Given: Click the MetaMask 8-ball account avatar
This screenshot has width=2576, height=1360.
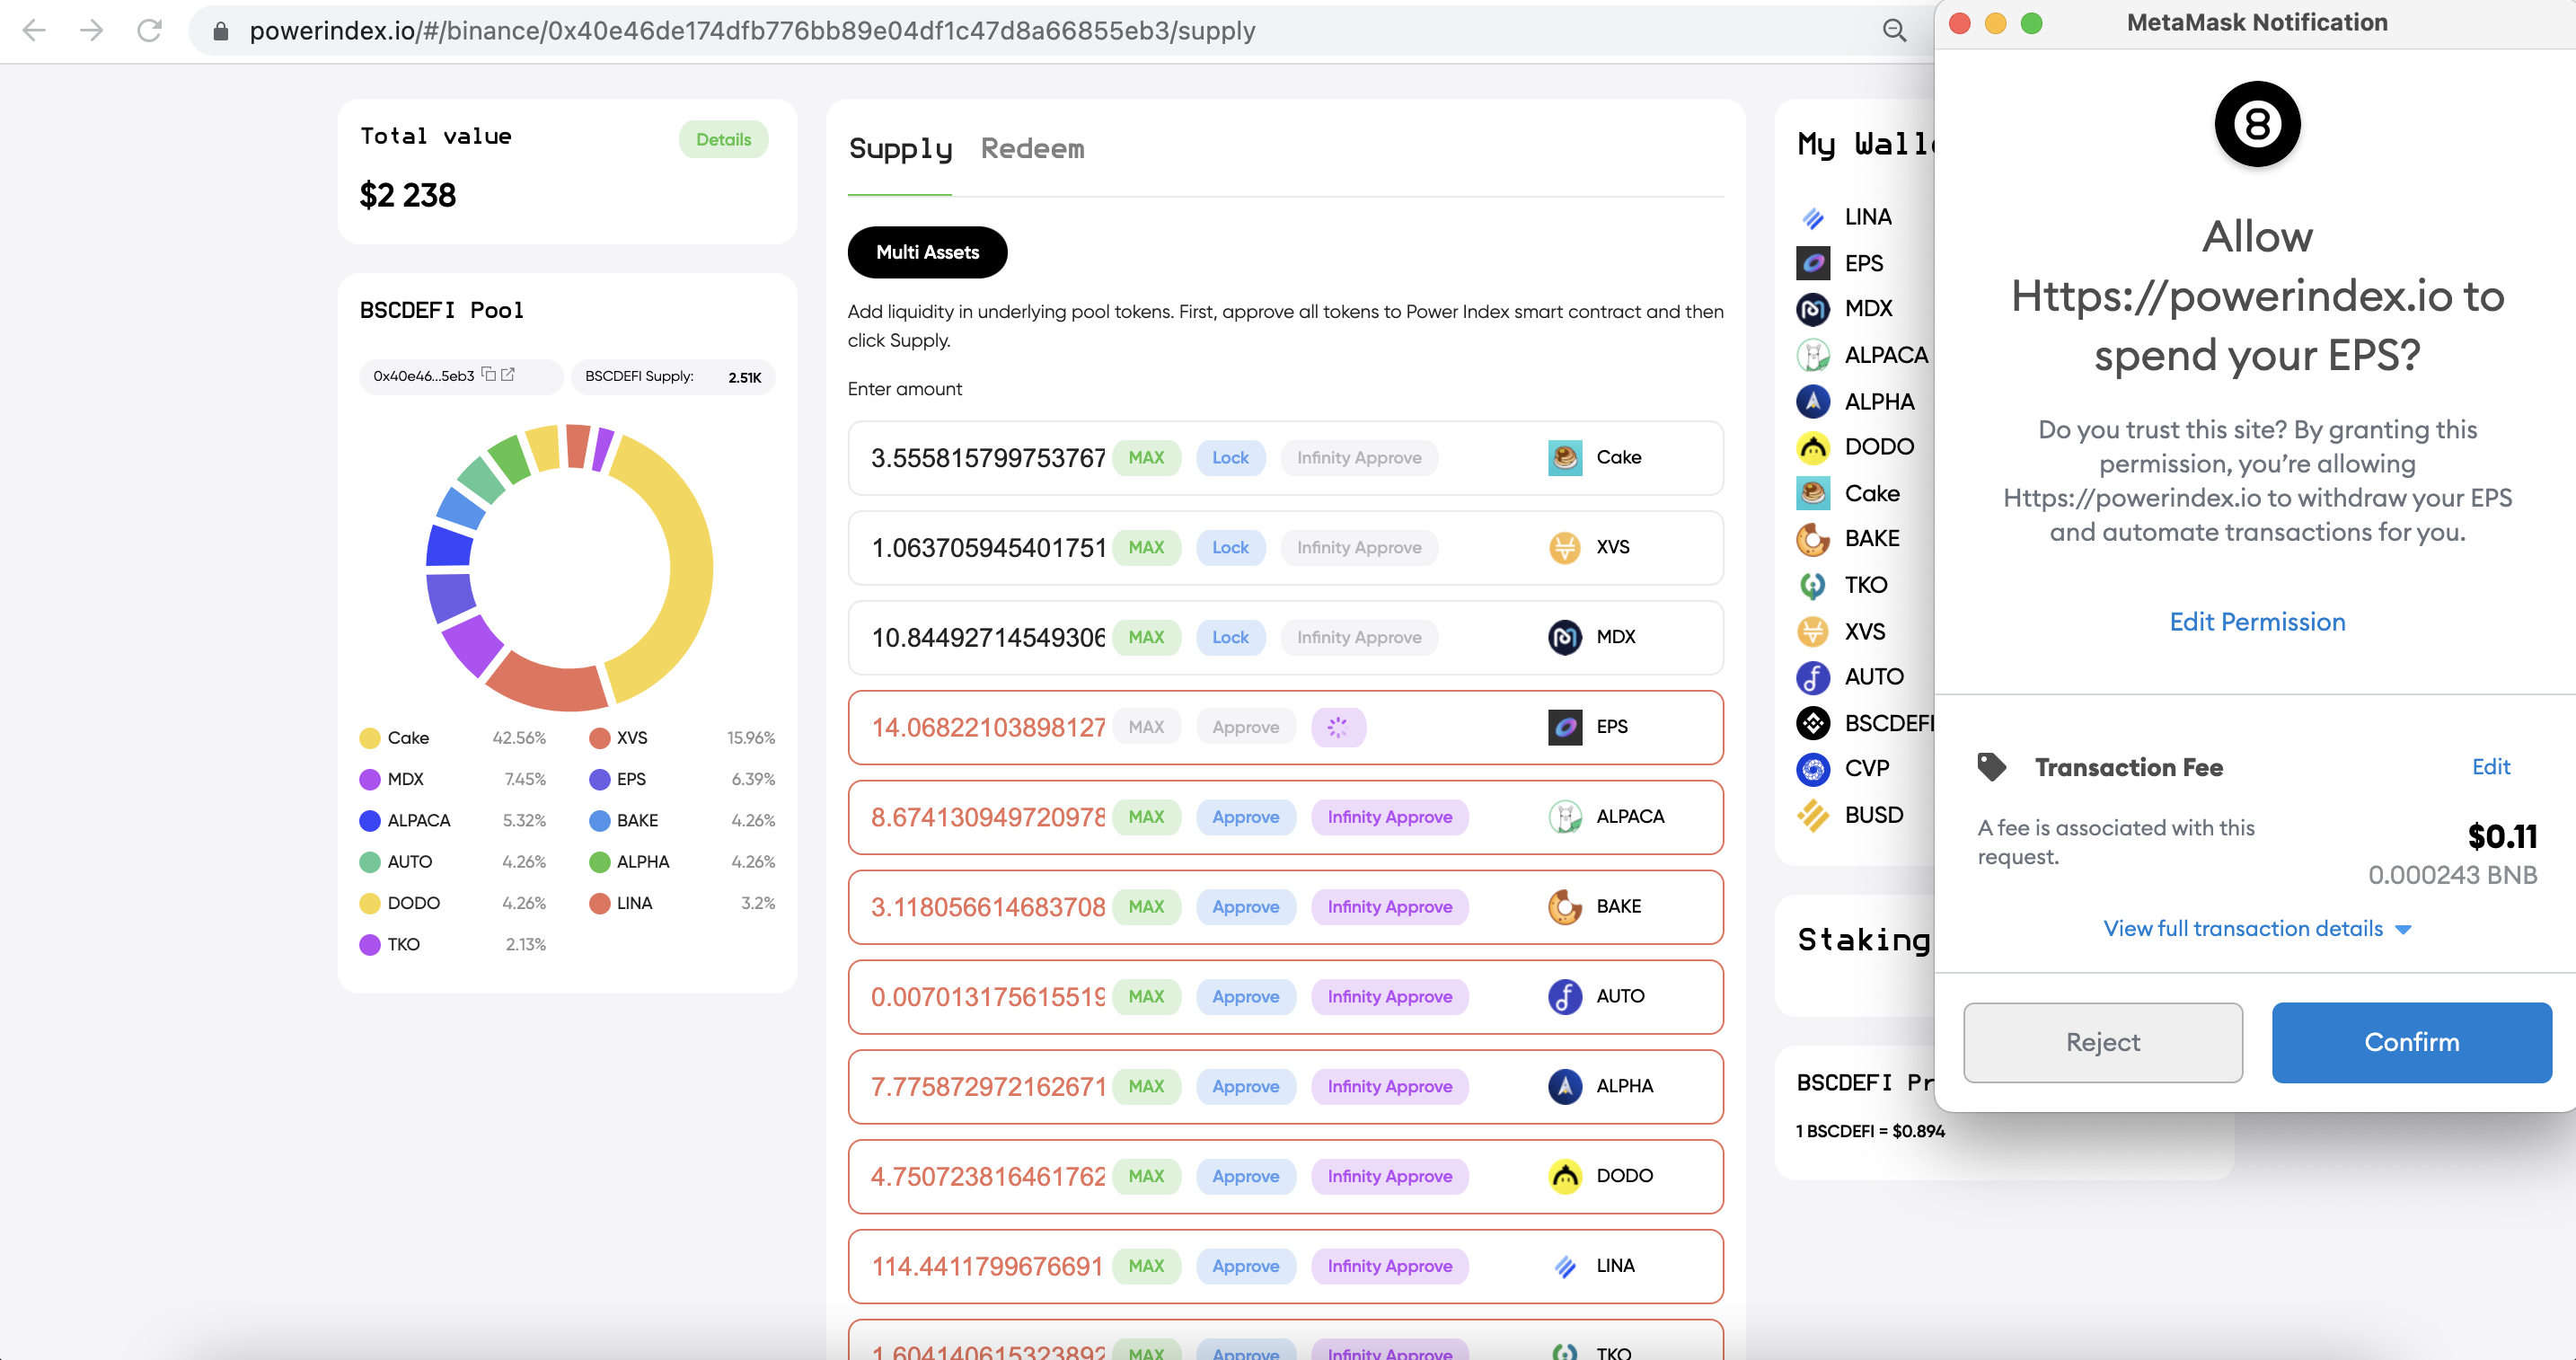Looking at the screenshot, I should 2256,124.
